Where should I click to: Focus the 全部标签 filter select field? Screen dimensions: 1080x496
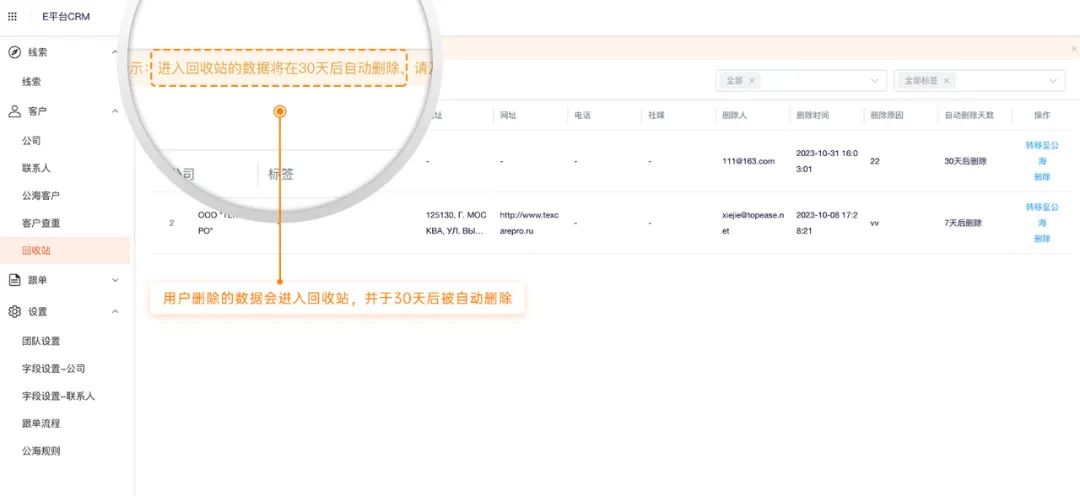click(979, 81)
